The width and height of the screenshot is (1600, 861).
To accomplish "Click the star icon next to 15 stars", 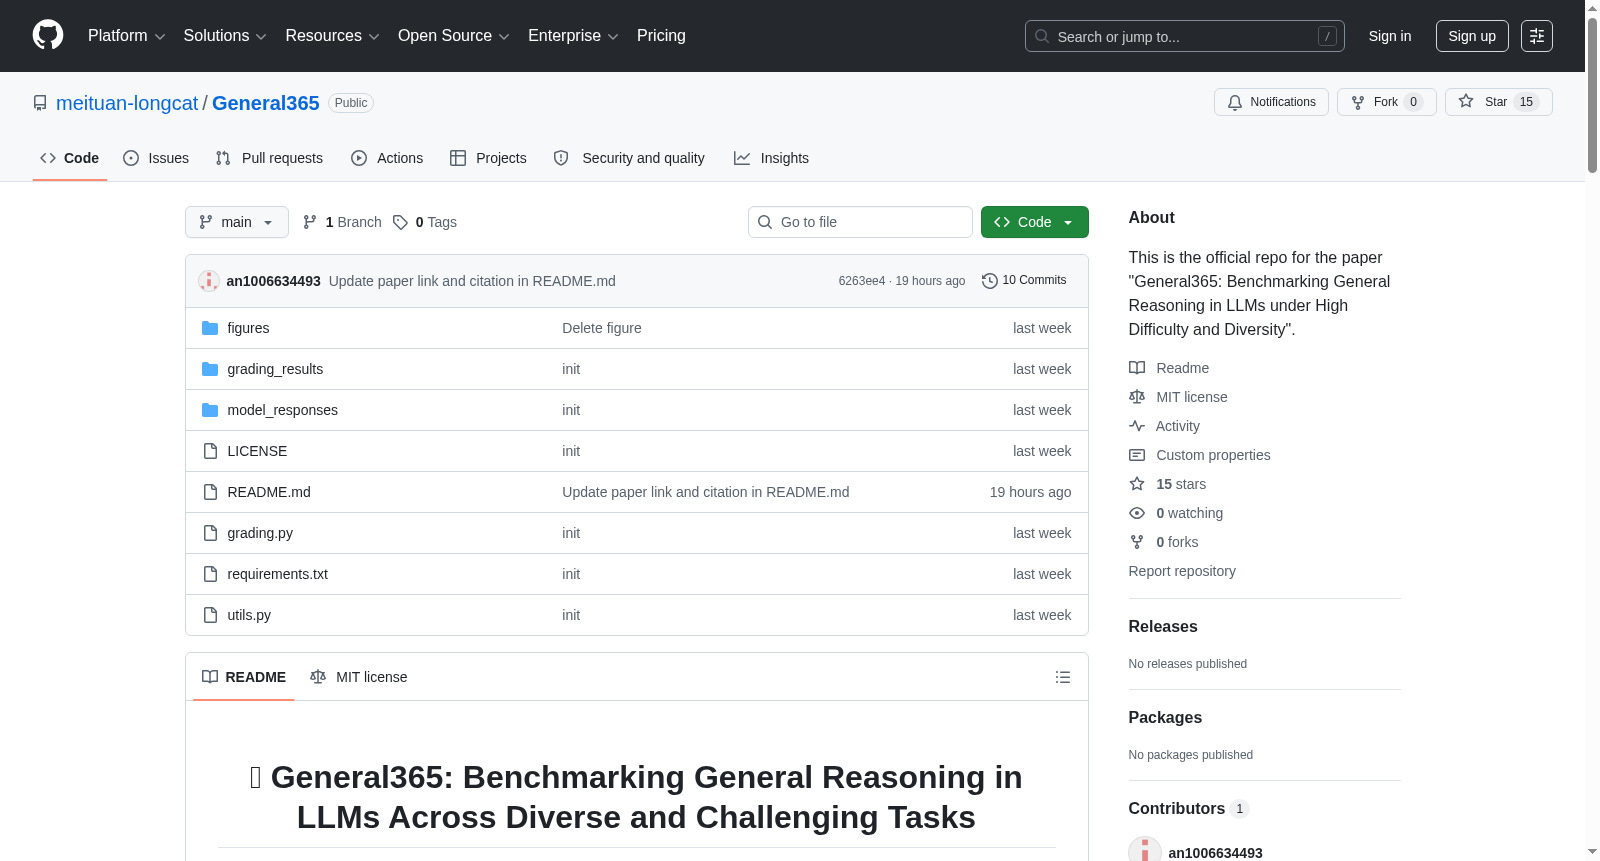I will click(1137, 484).
